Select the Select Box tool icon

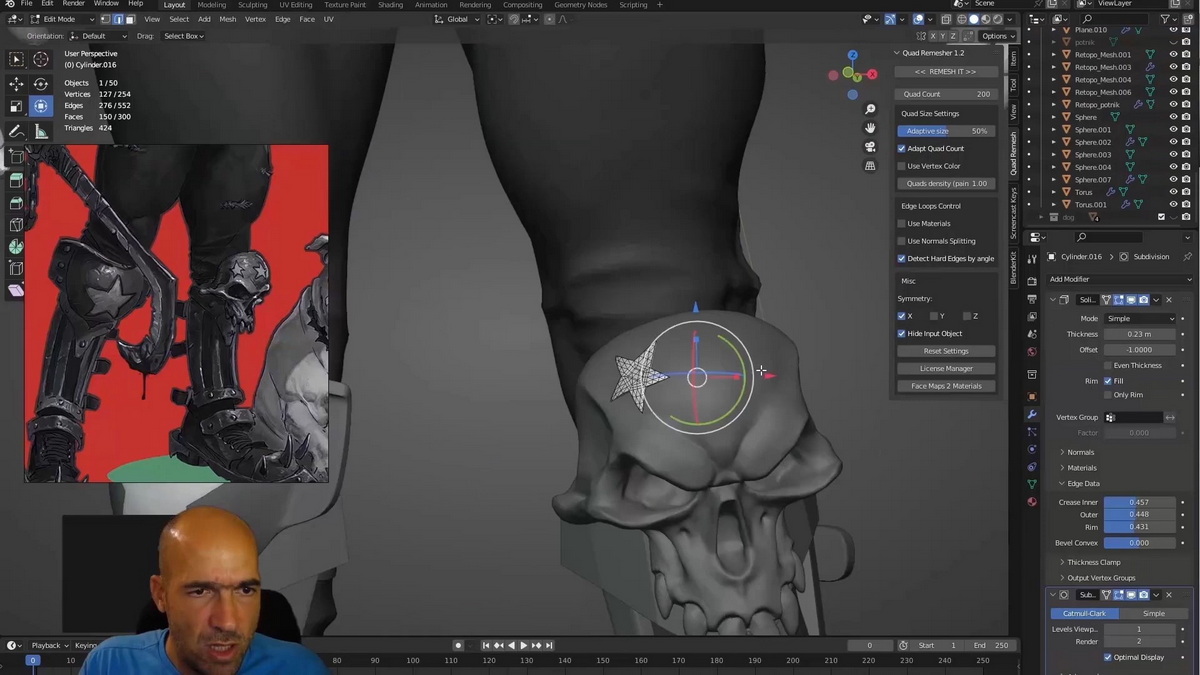coord(16,60)
